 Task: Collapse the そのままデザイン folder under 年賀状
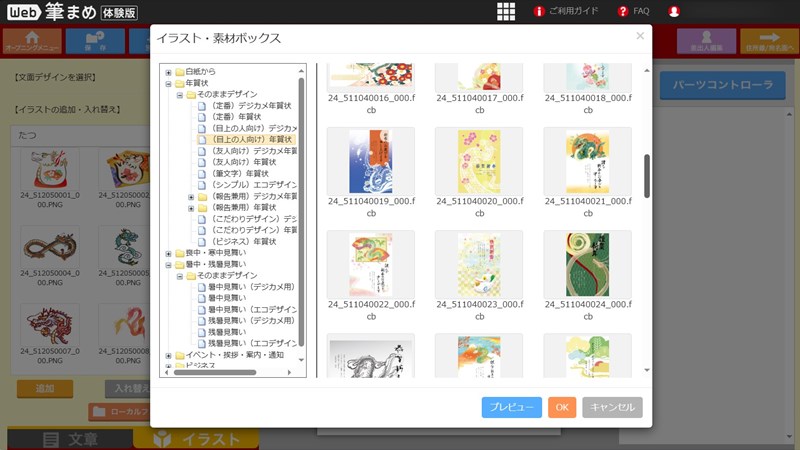(x=180, y=95)
